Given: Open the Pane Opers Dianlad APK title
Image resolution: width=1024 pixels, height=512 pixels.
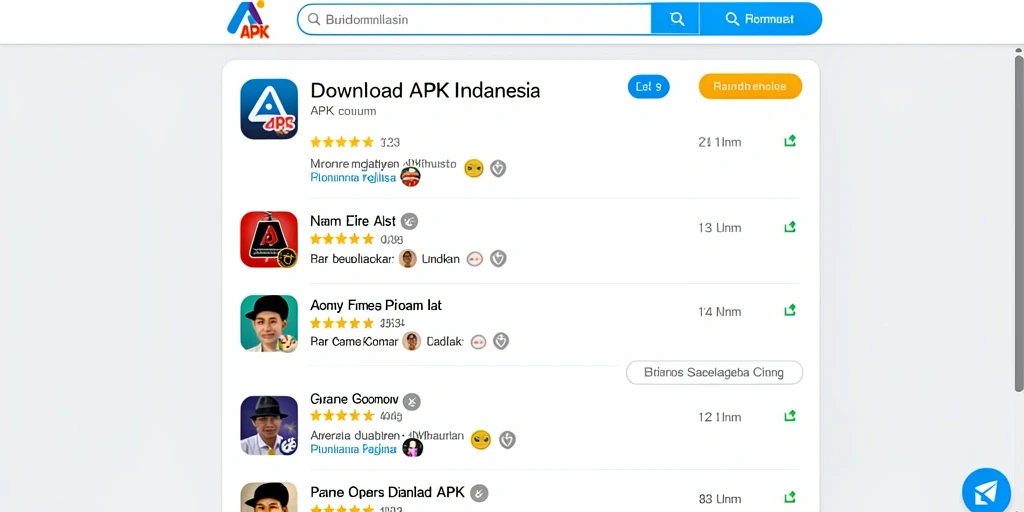Looking at the screenshot, I should point(387,492).
